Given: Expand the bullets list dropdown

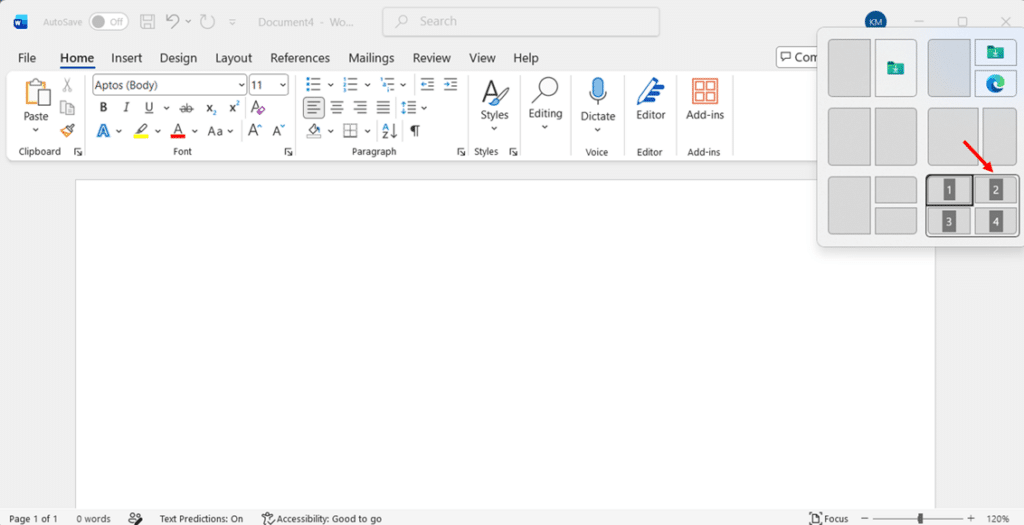Looking at the screenshot, I should [330, 85].
